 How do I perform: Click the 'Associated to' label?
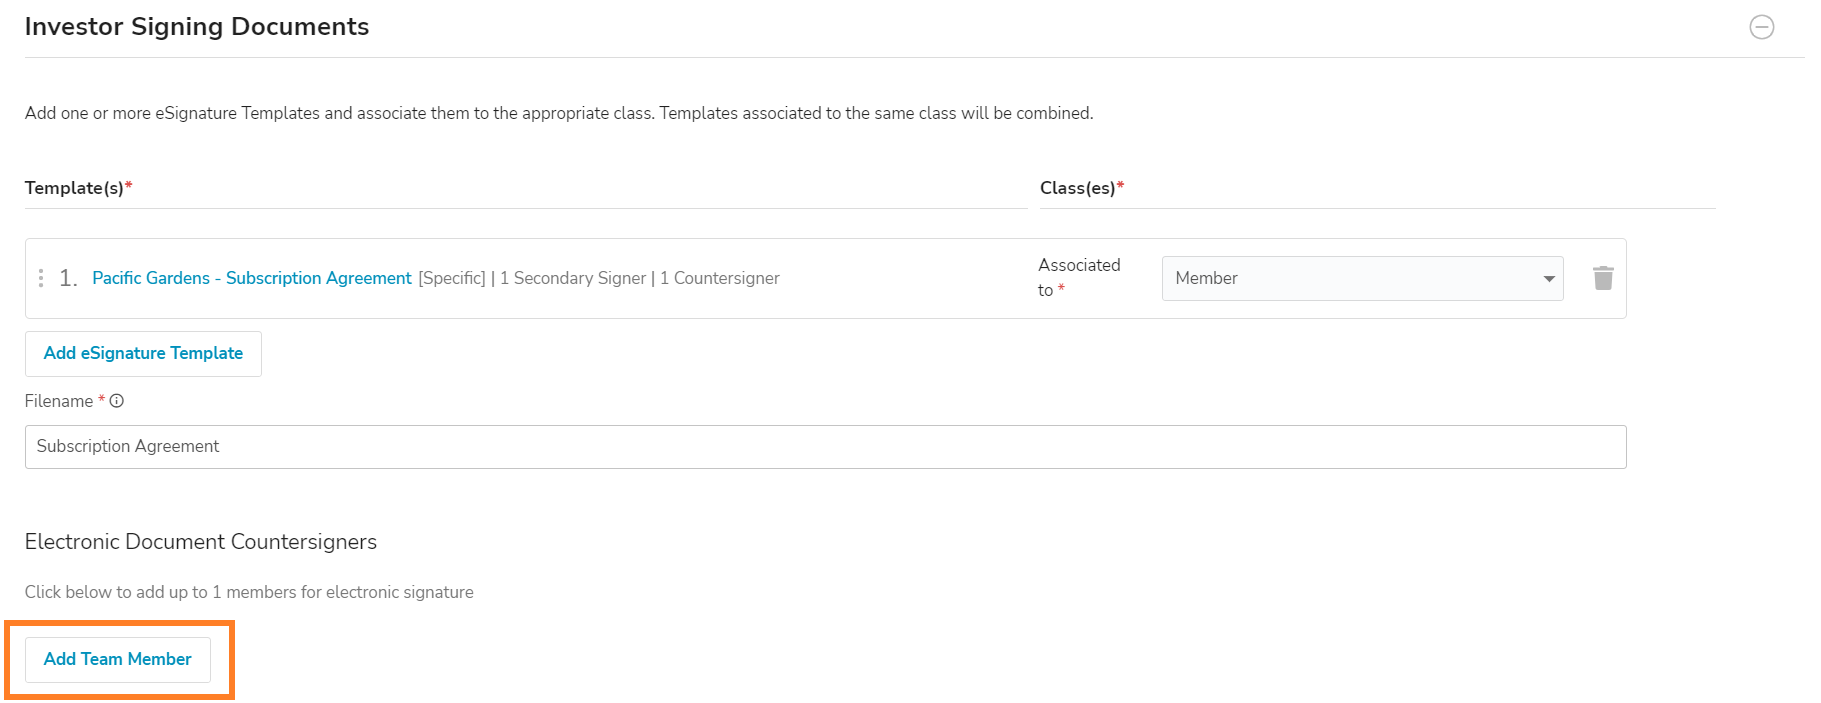click(1079, 277)
